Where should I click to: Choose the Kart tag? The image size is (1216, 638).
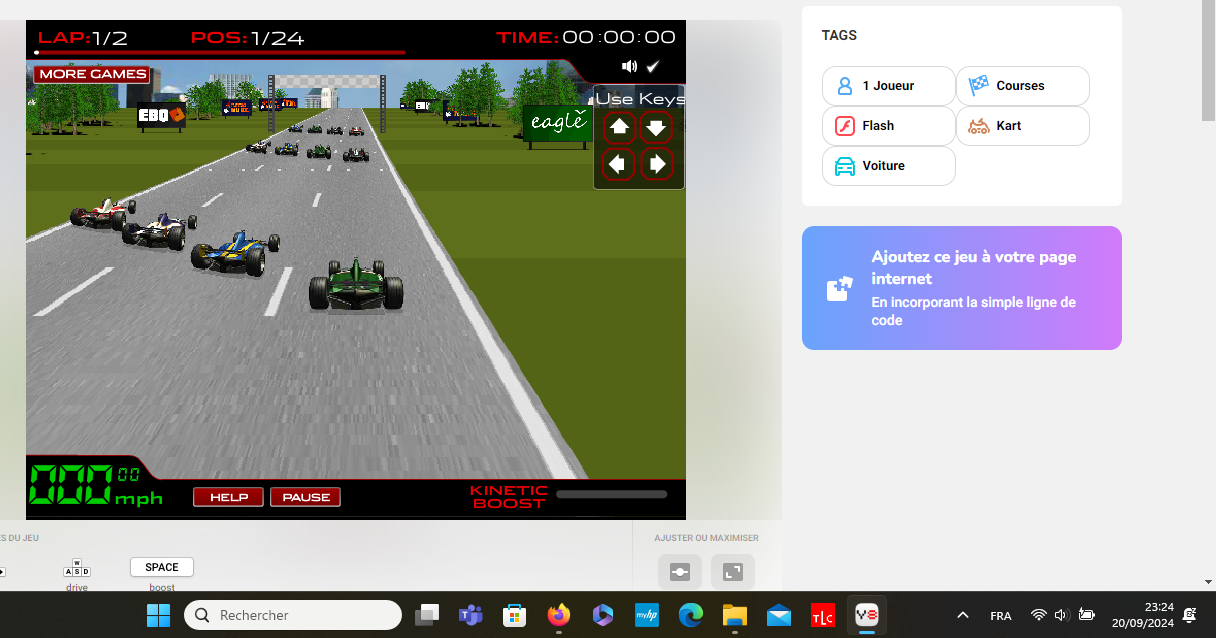pyautogui.click(x=1022, y=126)
